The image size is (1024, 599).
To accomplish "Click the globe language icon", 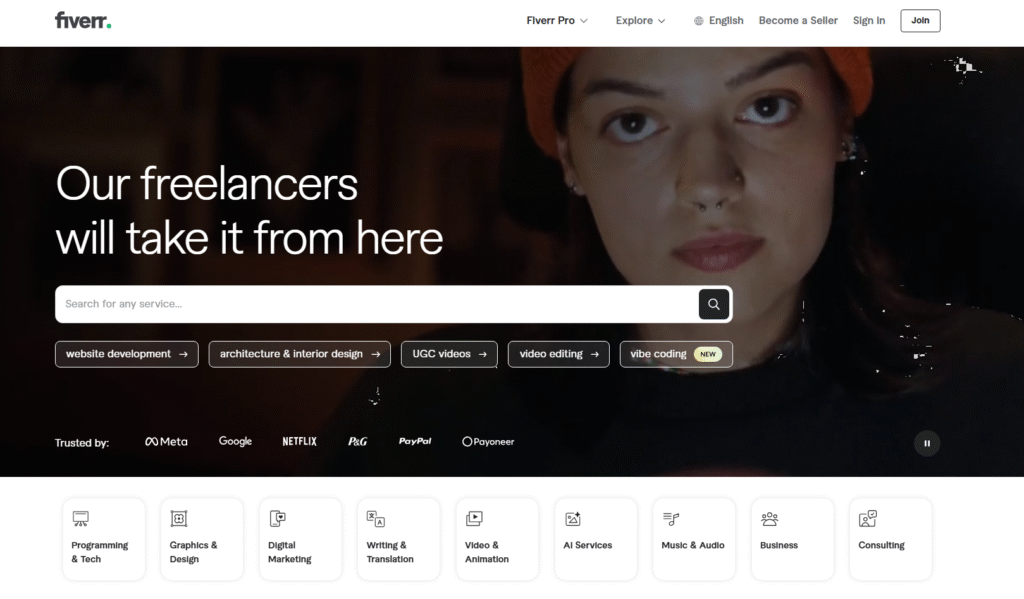I will [x=699, y=21].
